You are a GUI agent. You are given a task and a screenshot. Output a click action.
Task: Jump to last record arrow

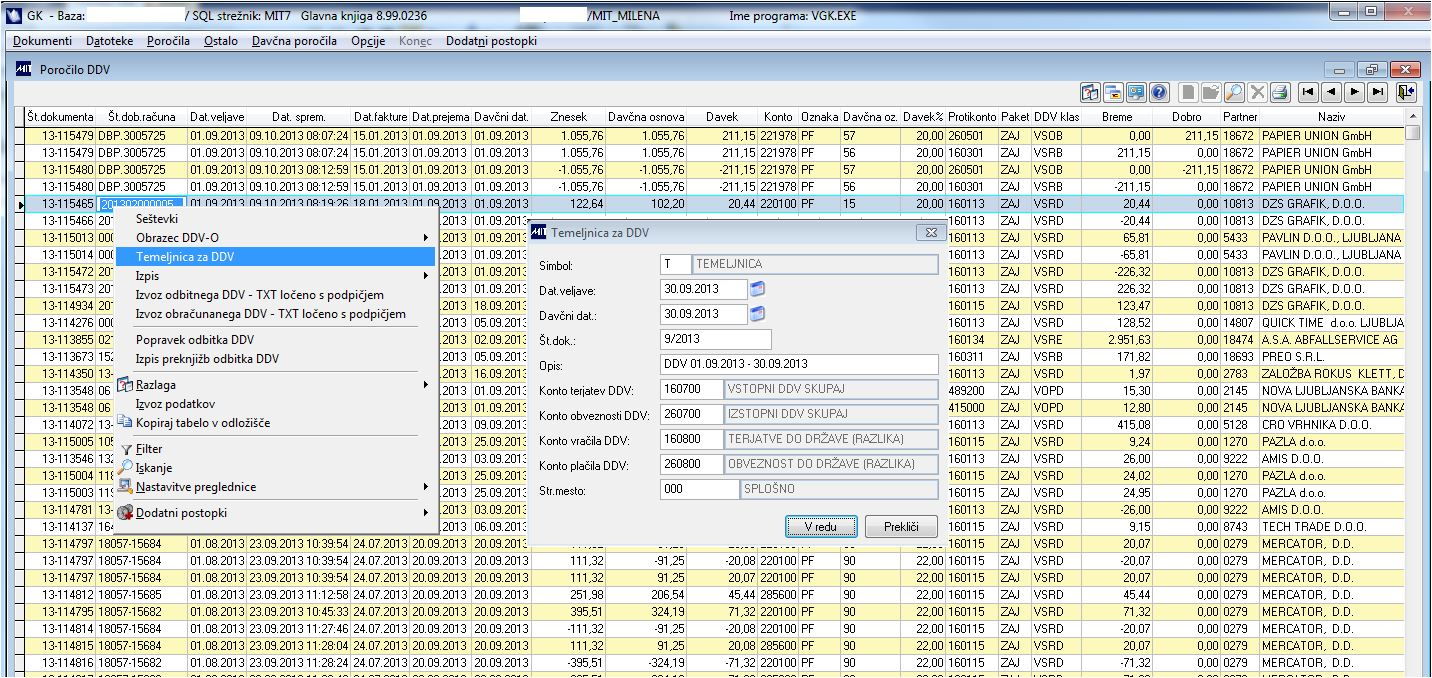click(x=1378, y=92)
